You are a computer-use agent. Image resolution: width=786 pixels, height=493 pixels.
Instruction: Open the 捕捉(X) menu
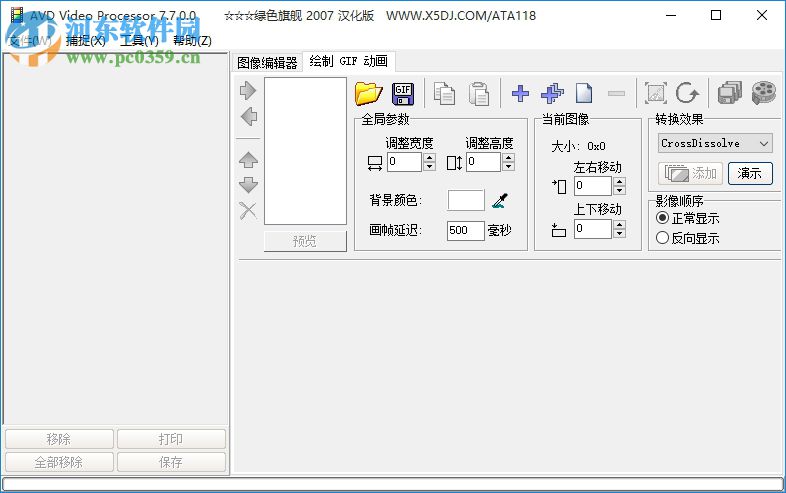[x=86, y=41]
